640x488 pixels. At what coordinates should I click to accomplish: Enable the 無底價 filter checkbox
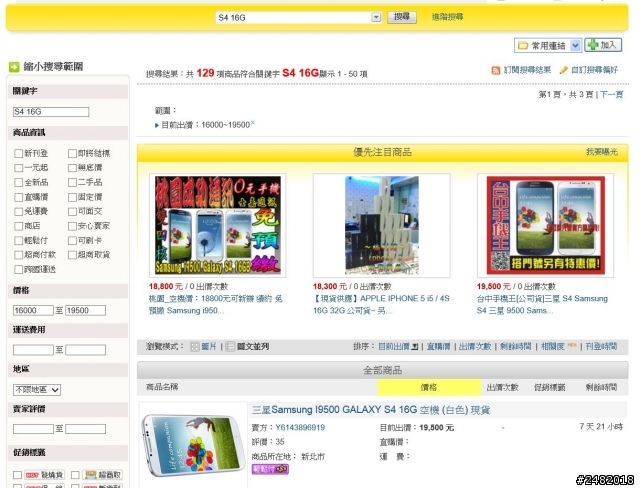click(x=72, y=168)
